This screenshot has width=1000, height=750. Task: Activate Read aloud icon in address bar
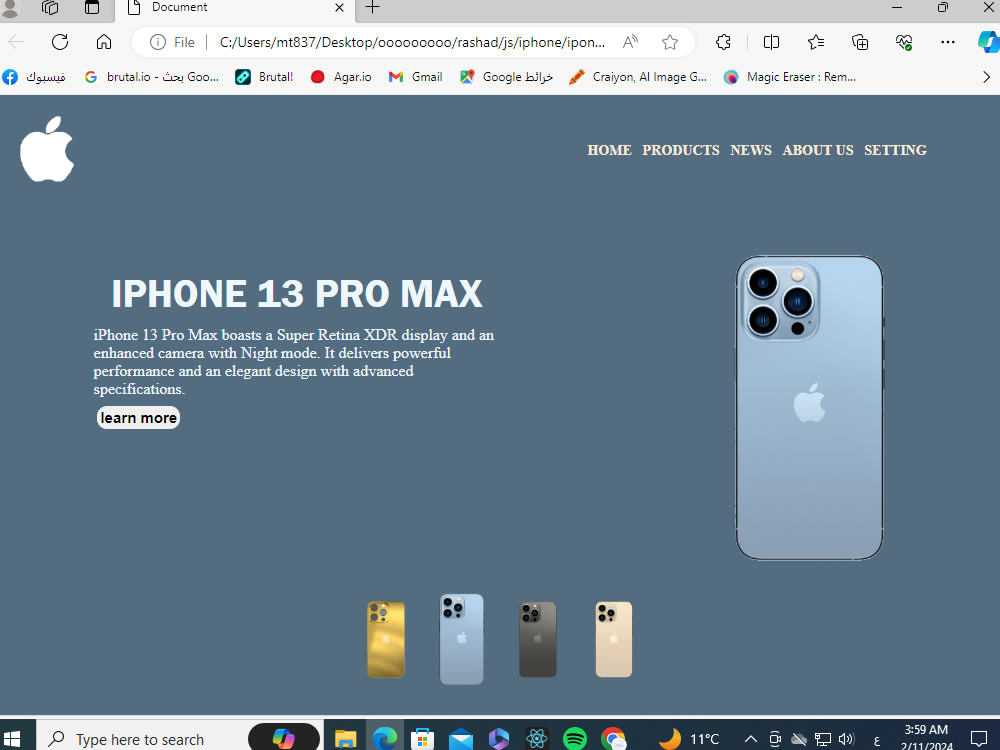tap(630, 42)
